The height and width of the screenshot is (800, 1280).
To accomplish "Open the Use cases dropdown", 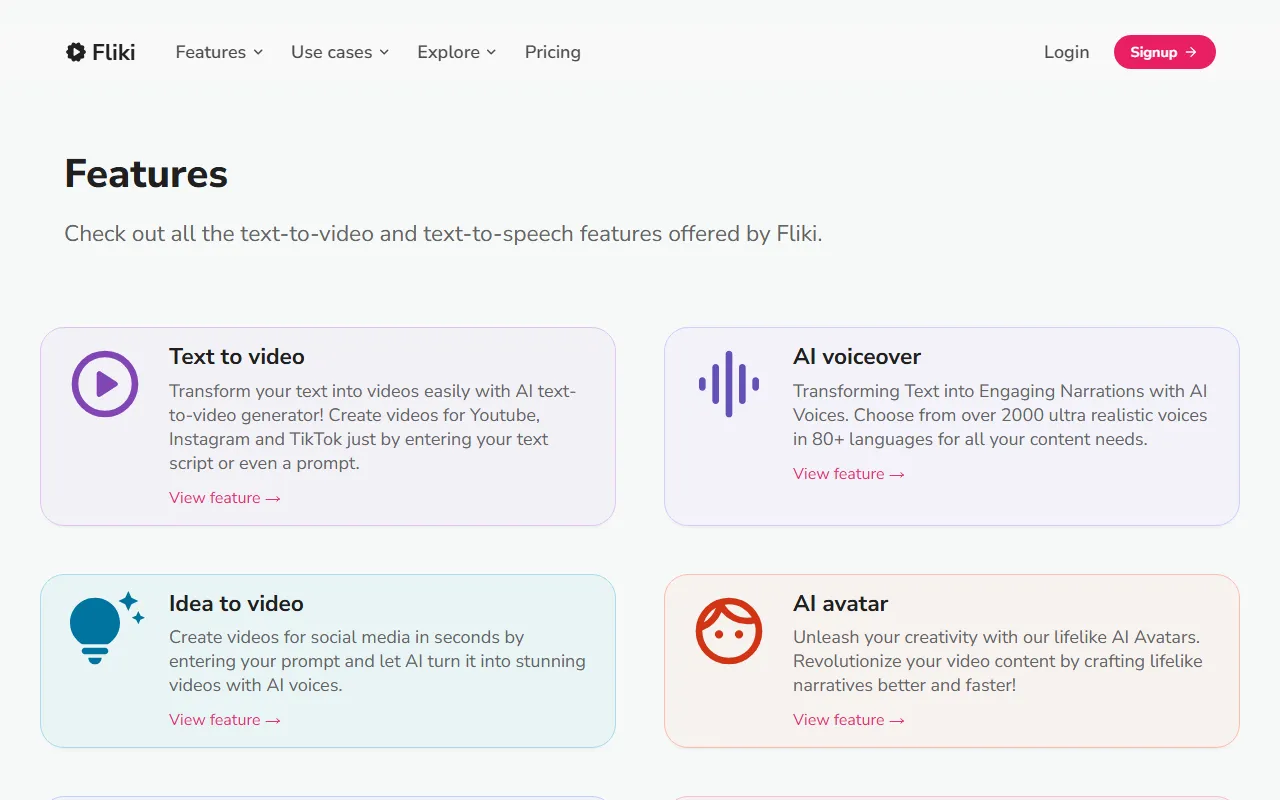I will pyautogui.click(x=339, y=52).
